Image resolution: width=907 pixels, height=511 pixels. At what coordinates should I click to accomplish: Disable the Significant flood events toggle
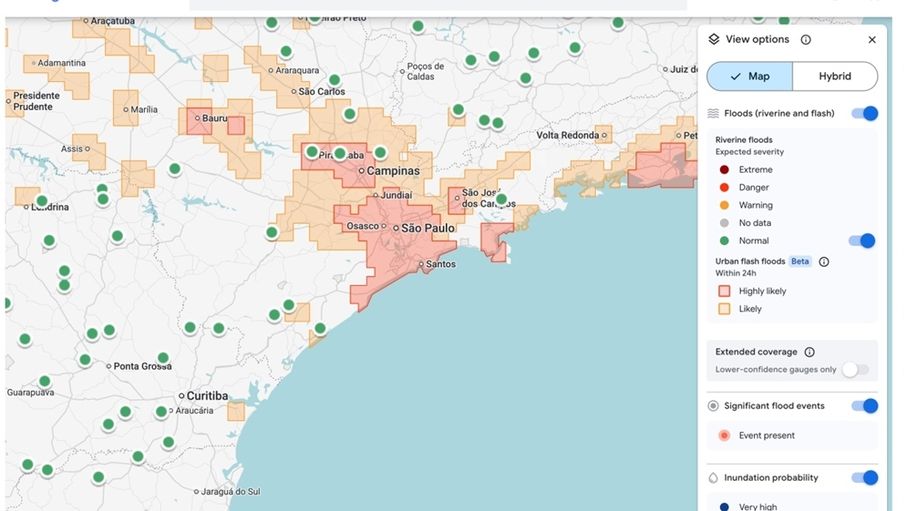864,406
